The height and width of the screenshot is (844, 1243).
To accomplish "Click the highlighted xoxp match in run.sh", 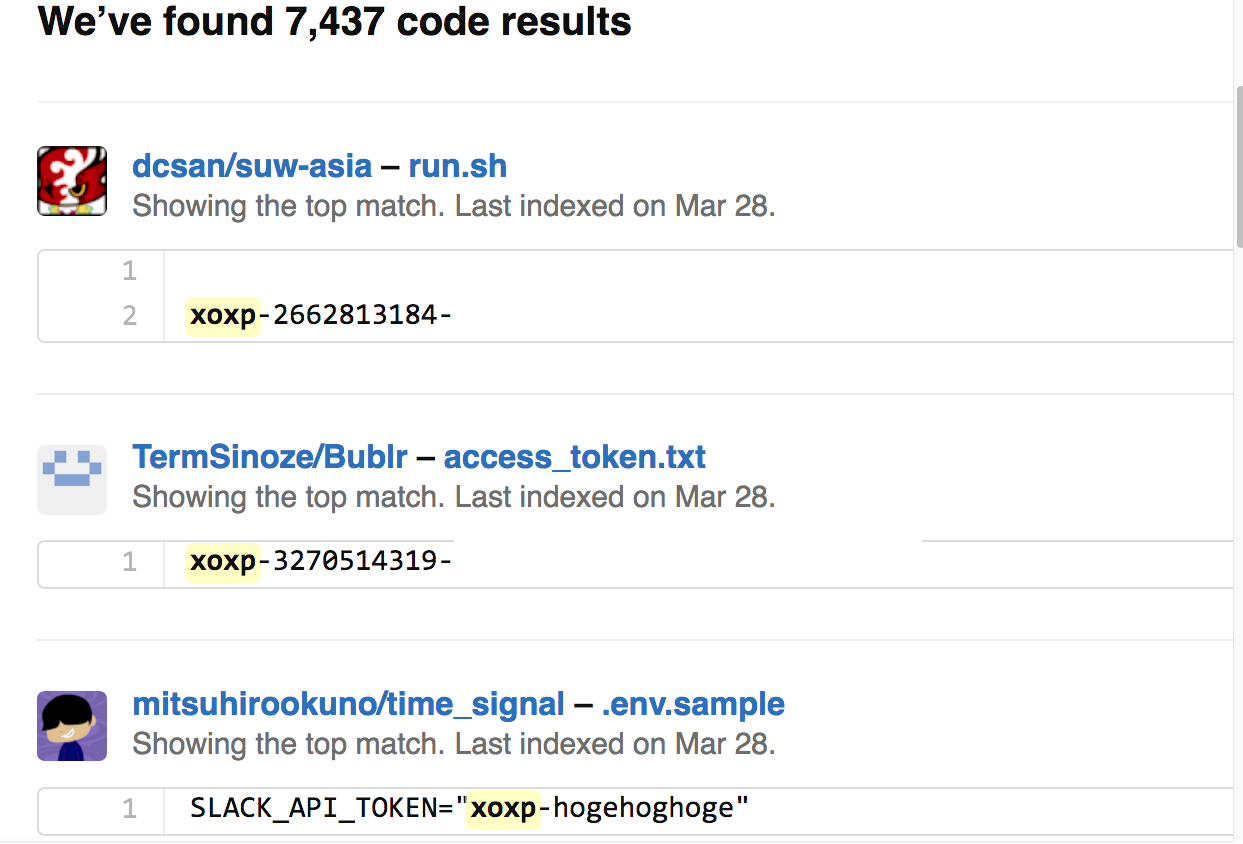I will click(223, 316).
